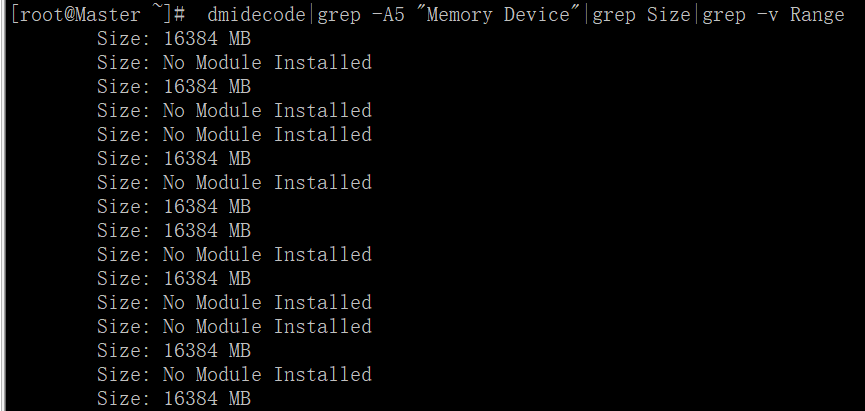Click the fifth "Size: 16384 MB" output line

(x=174, y=231)
